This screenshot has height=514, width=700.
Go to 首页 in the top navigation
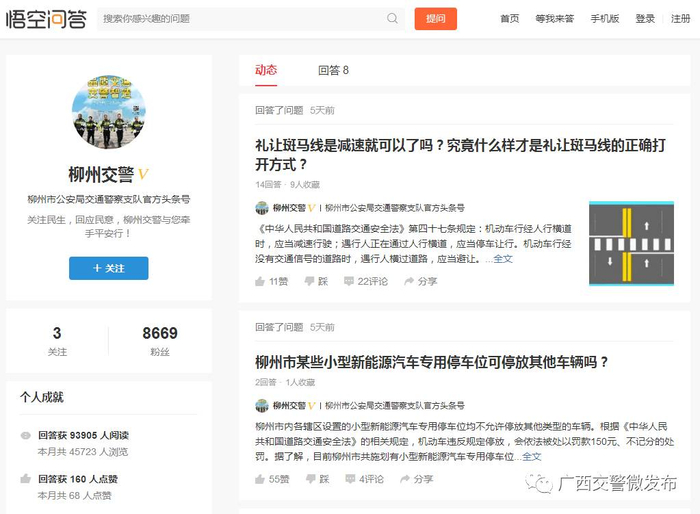509,19
